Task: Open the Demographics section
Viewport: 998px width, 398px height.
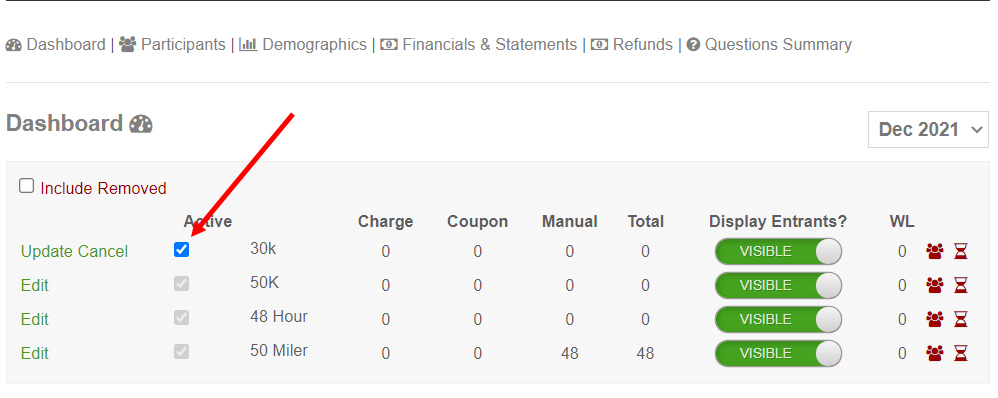Action: 303,45
